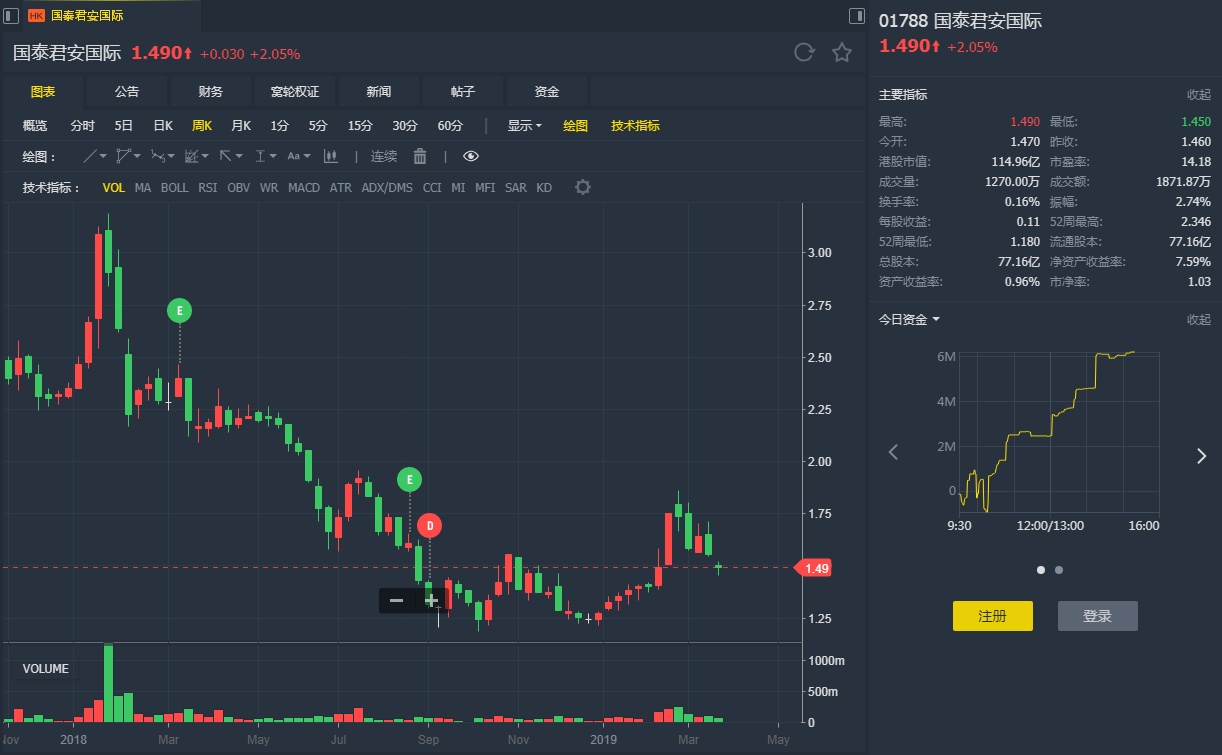The height and width of the screenshot is (755, 1222).
Task: Open 资金 tab
Action: (x=547, y=91)
